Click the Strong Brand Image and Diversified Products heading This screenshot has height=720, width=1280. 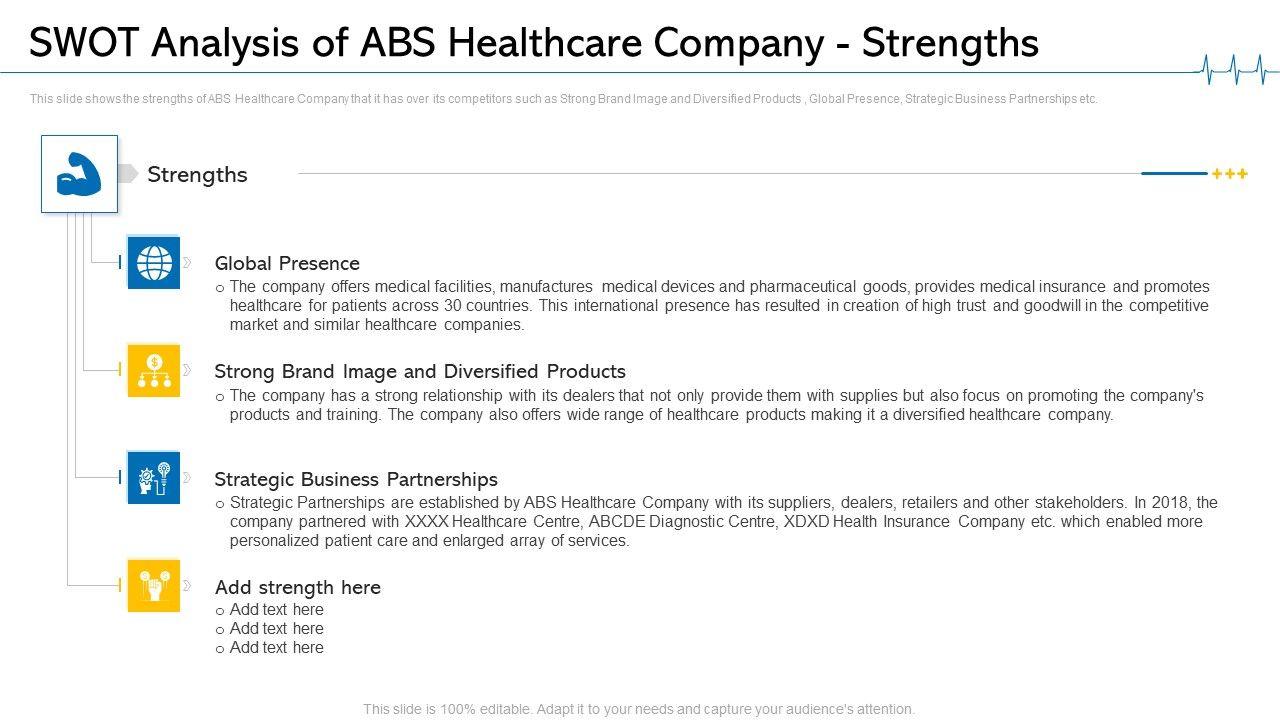(420, 371)
